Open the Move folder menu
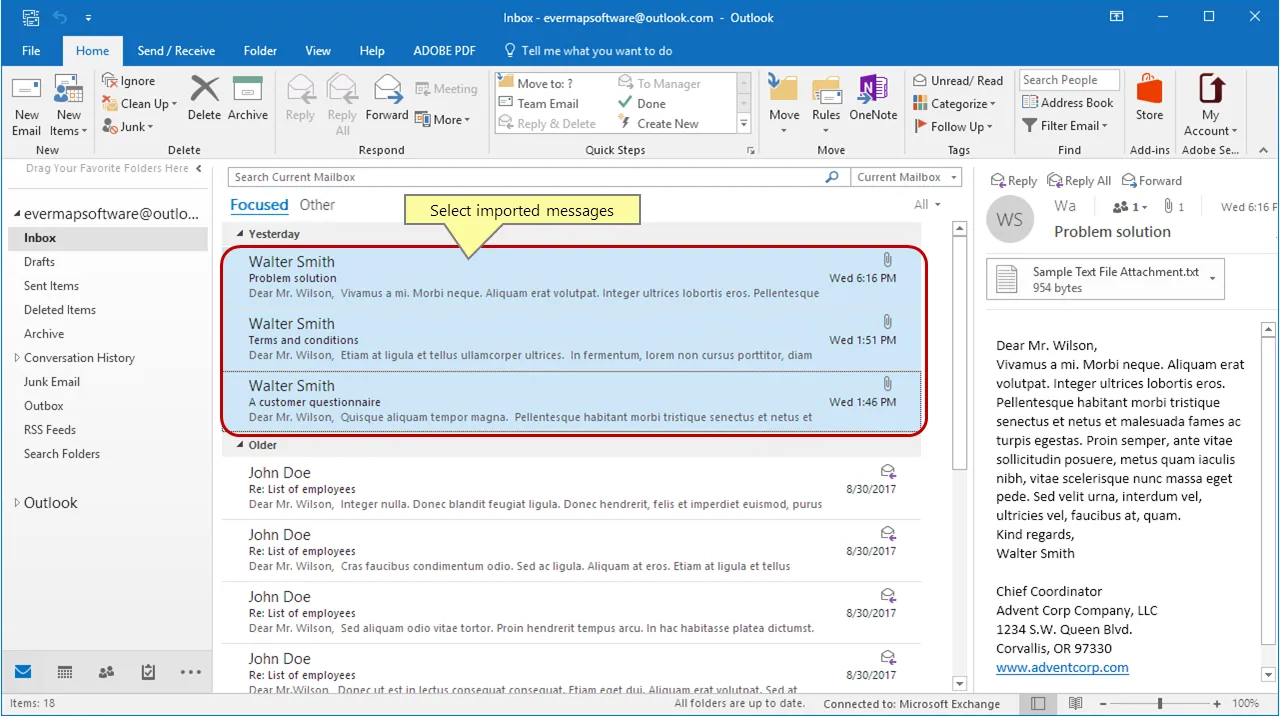Viewport: 1280px width, 720px height. tap(784, 106)
